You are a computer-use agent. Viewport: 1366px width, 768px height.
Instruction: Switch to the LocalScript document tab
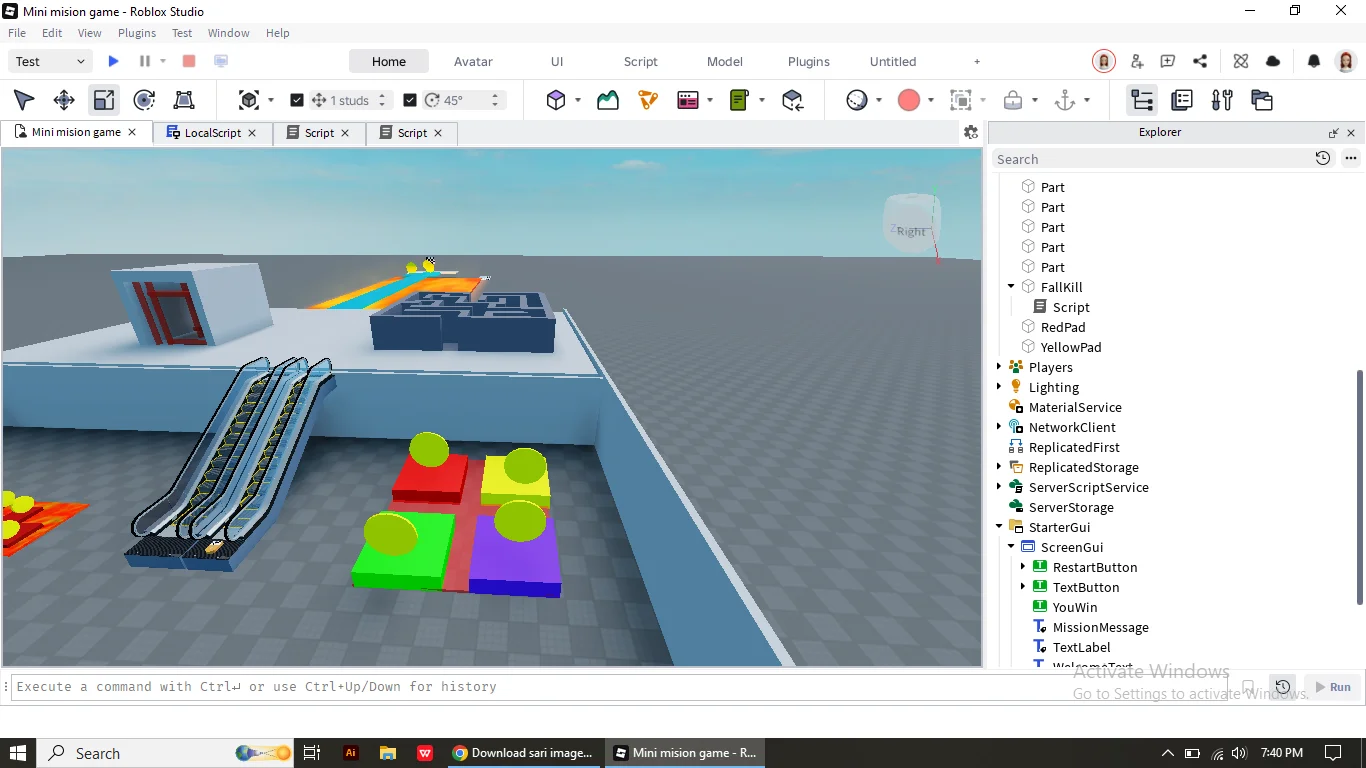click(x=213, y=133)
